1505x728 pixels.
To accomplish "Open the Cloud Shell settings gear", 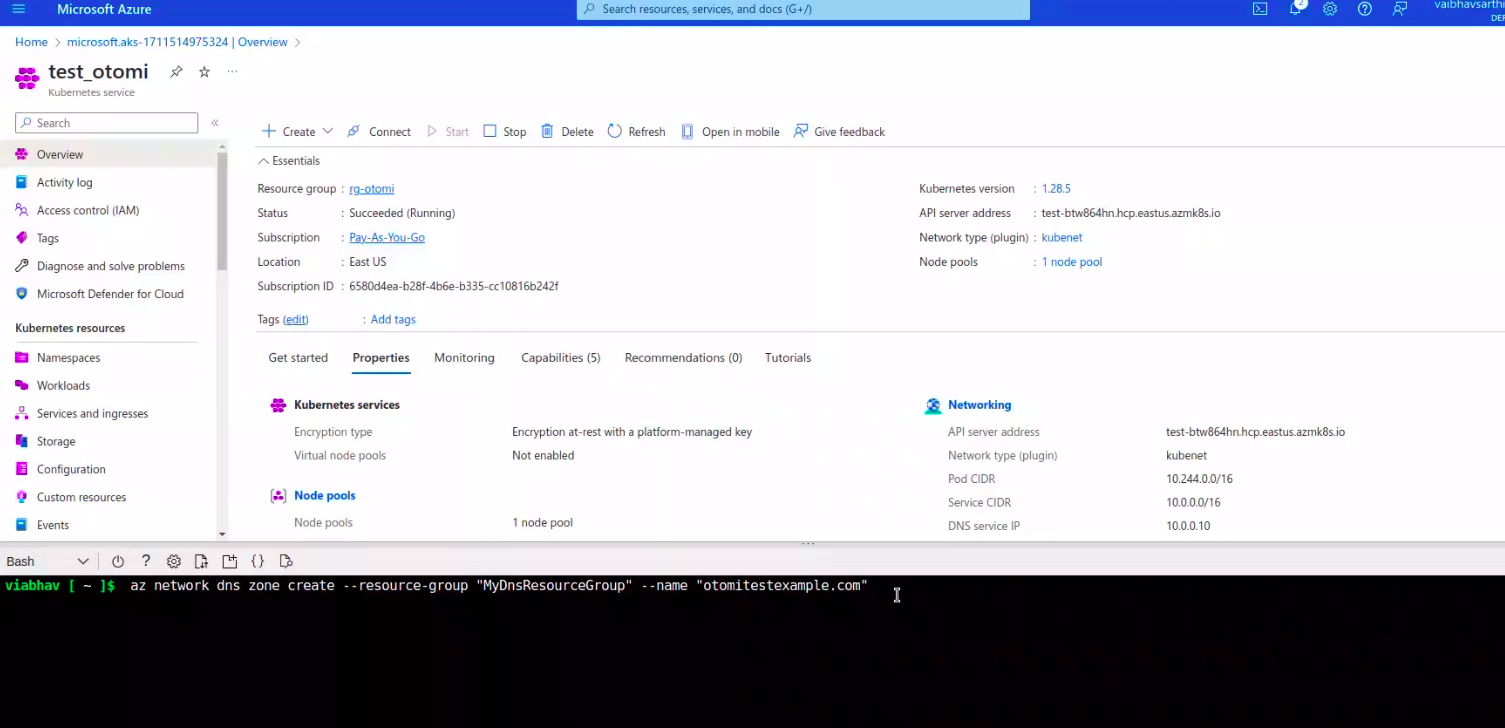I will pos(174,562).
